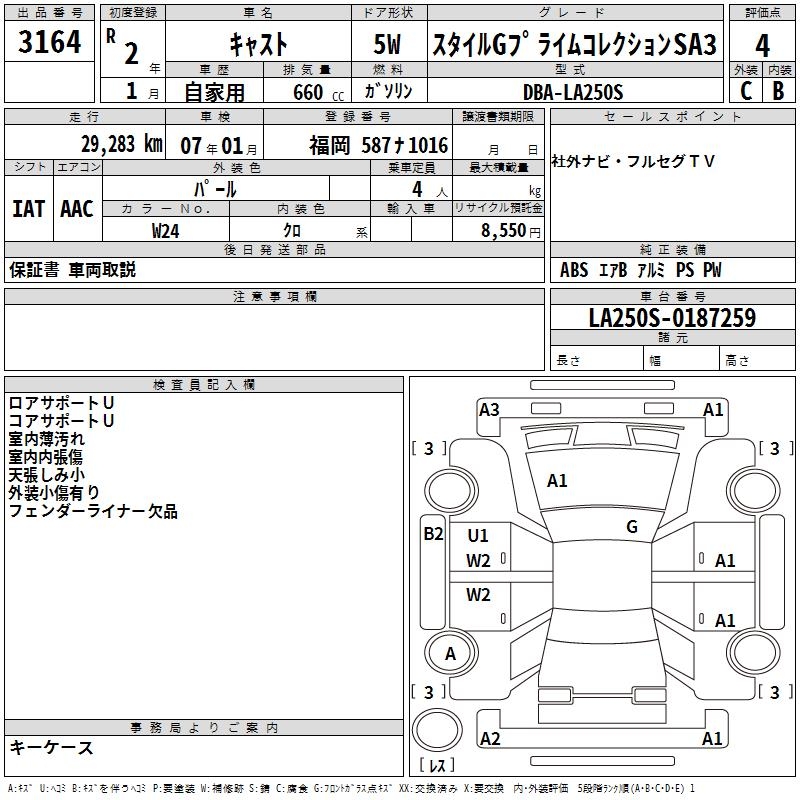Select the 社外ナビ・フルセグTV sales point
This screenshot has width=800, height=800.
[635, 162]
